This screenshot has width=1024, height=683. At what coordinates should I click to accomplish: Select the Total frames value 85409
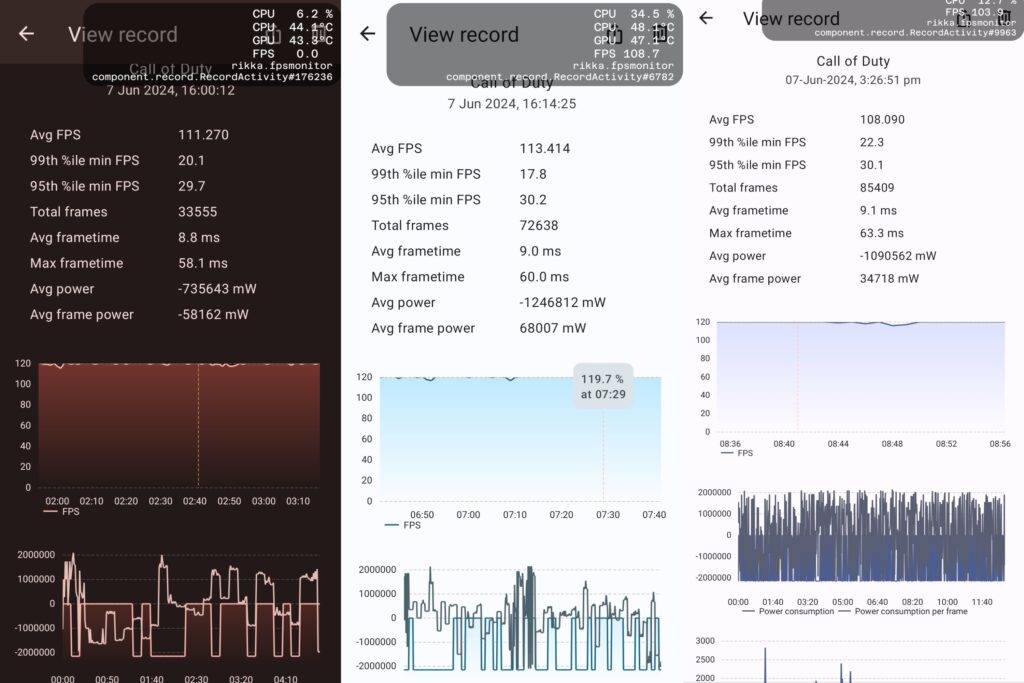(877, 188)
